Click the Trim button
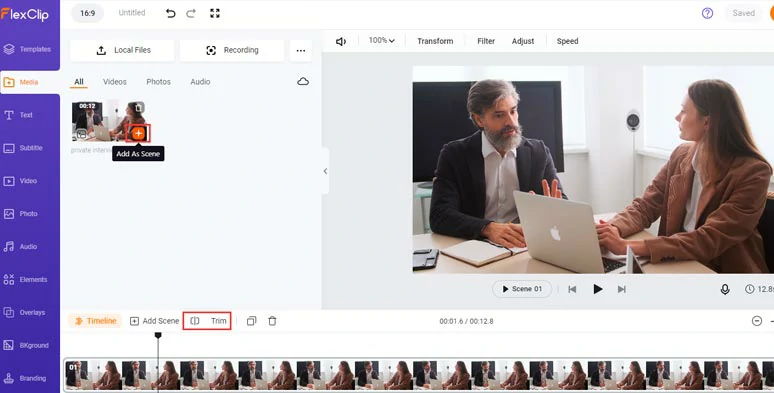The image size is (774, 393). (219, 321)
